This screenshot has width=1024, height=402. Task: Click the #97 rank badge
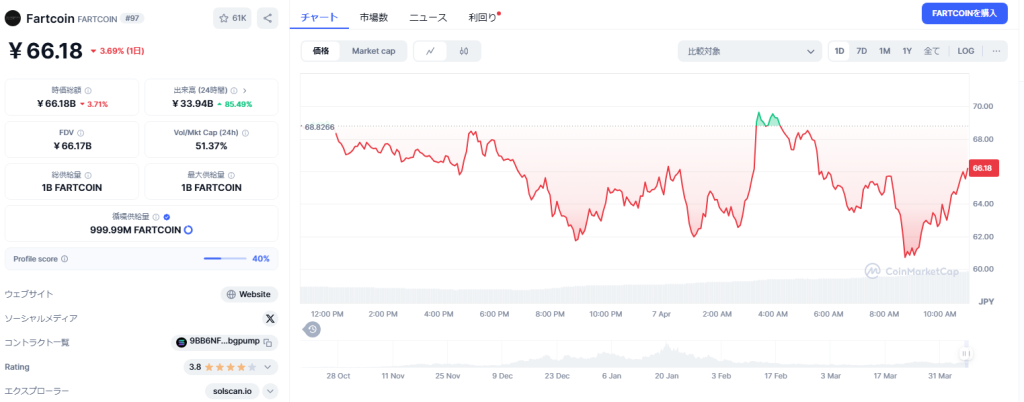point(133,18)
